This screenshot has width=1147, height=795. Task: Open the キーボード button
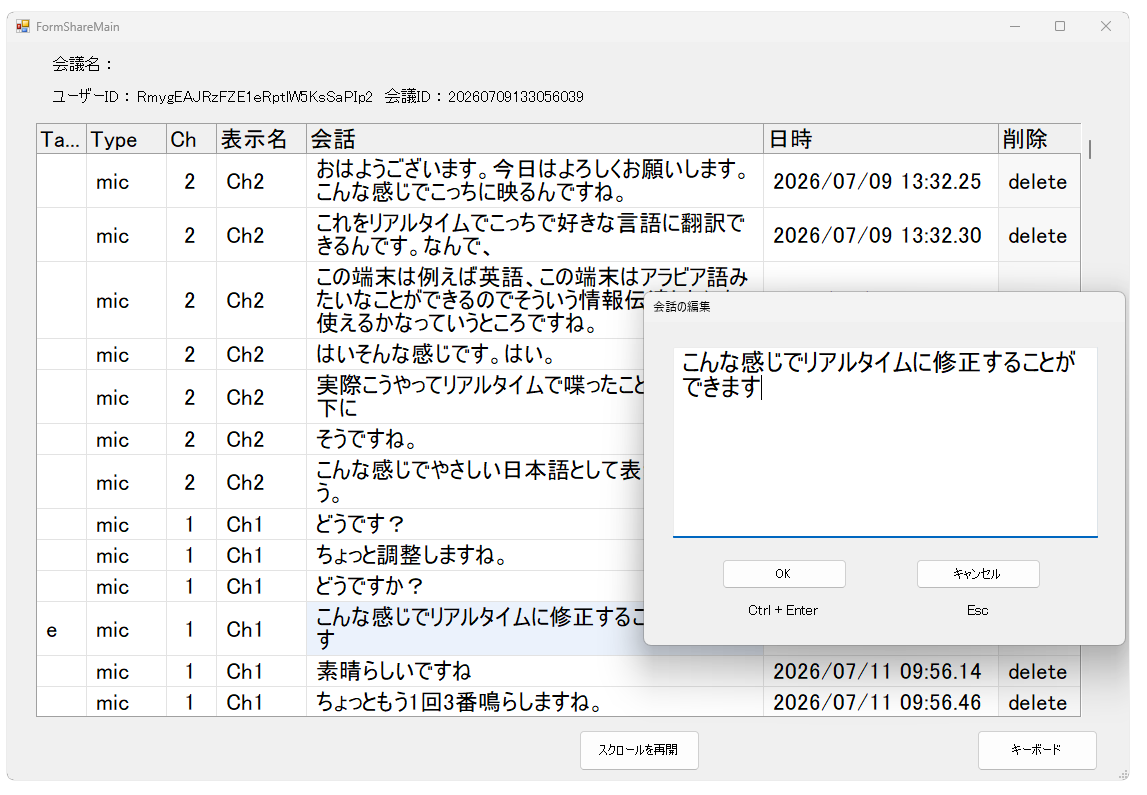(x=1037, y=750)
